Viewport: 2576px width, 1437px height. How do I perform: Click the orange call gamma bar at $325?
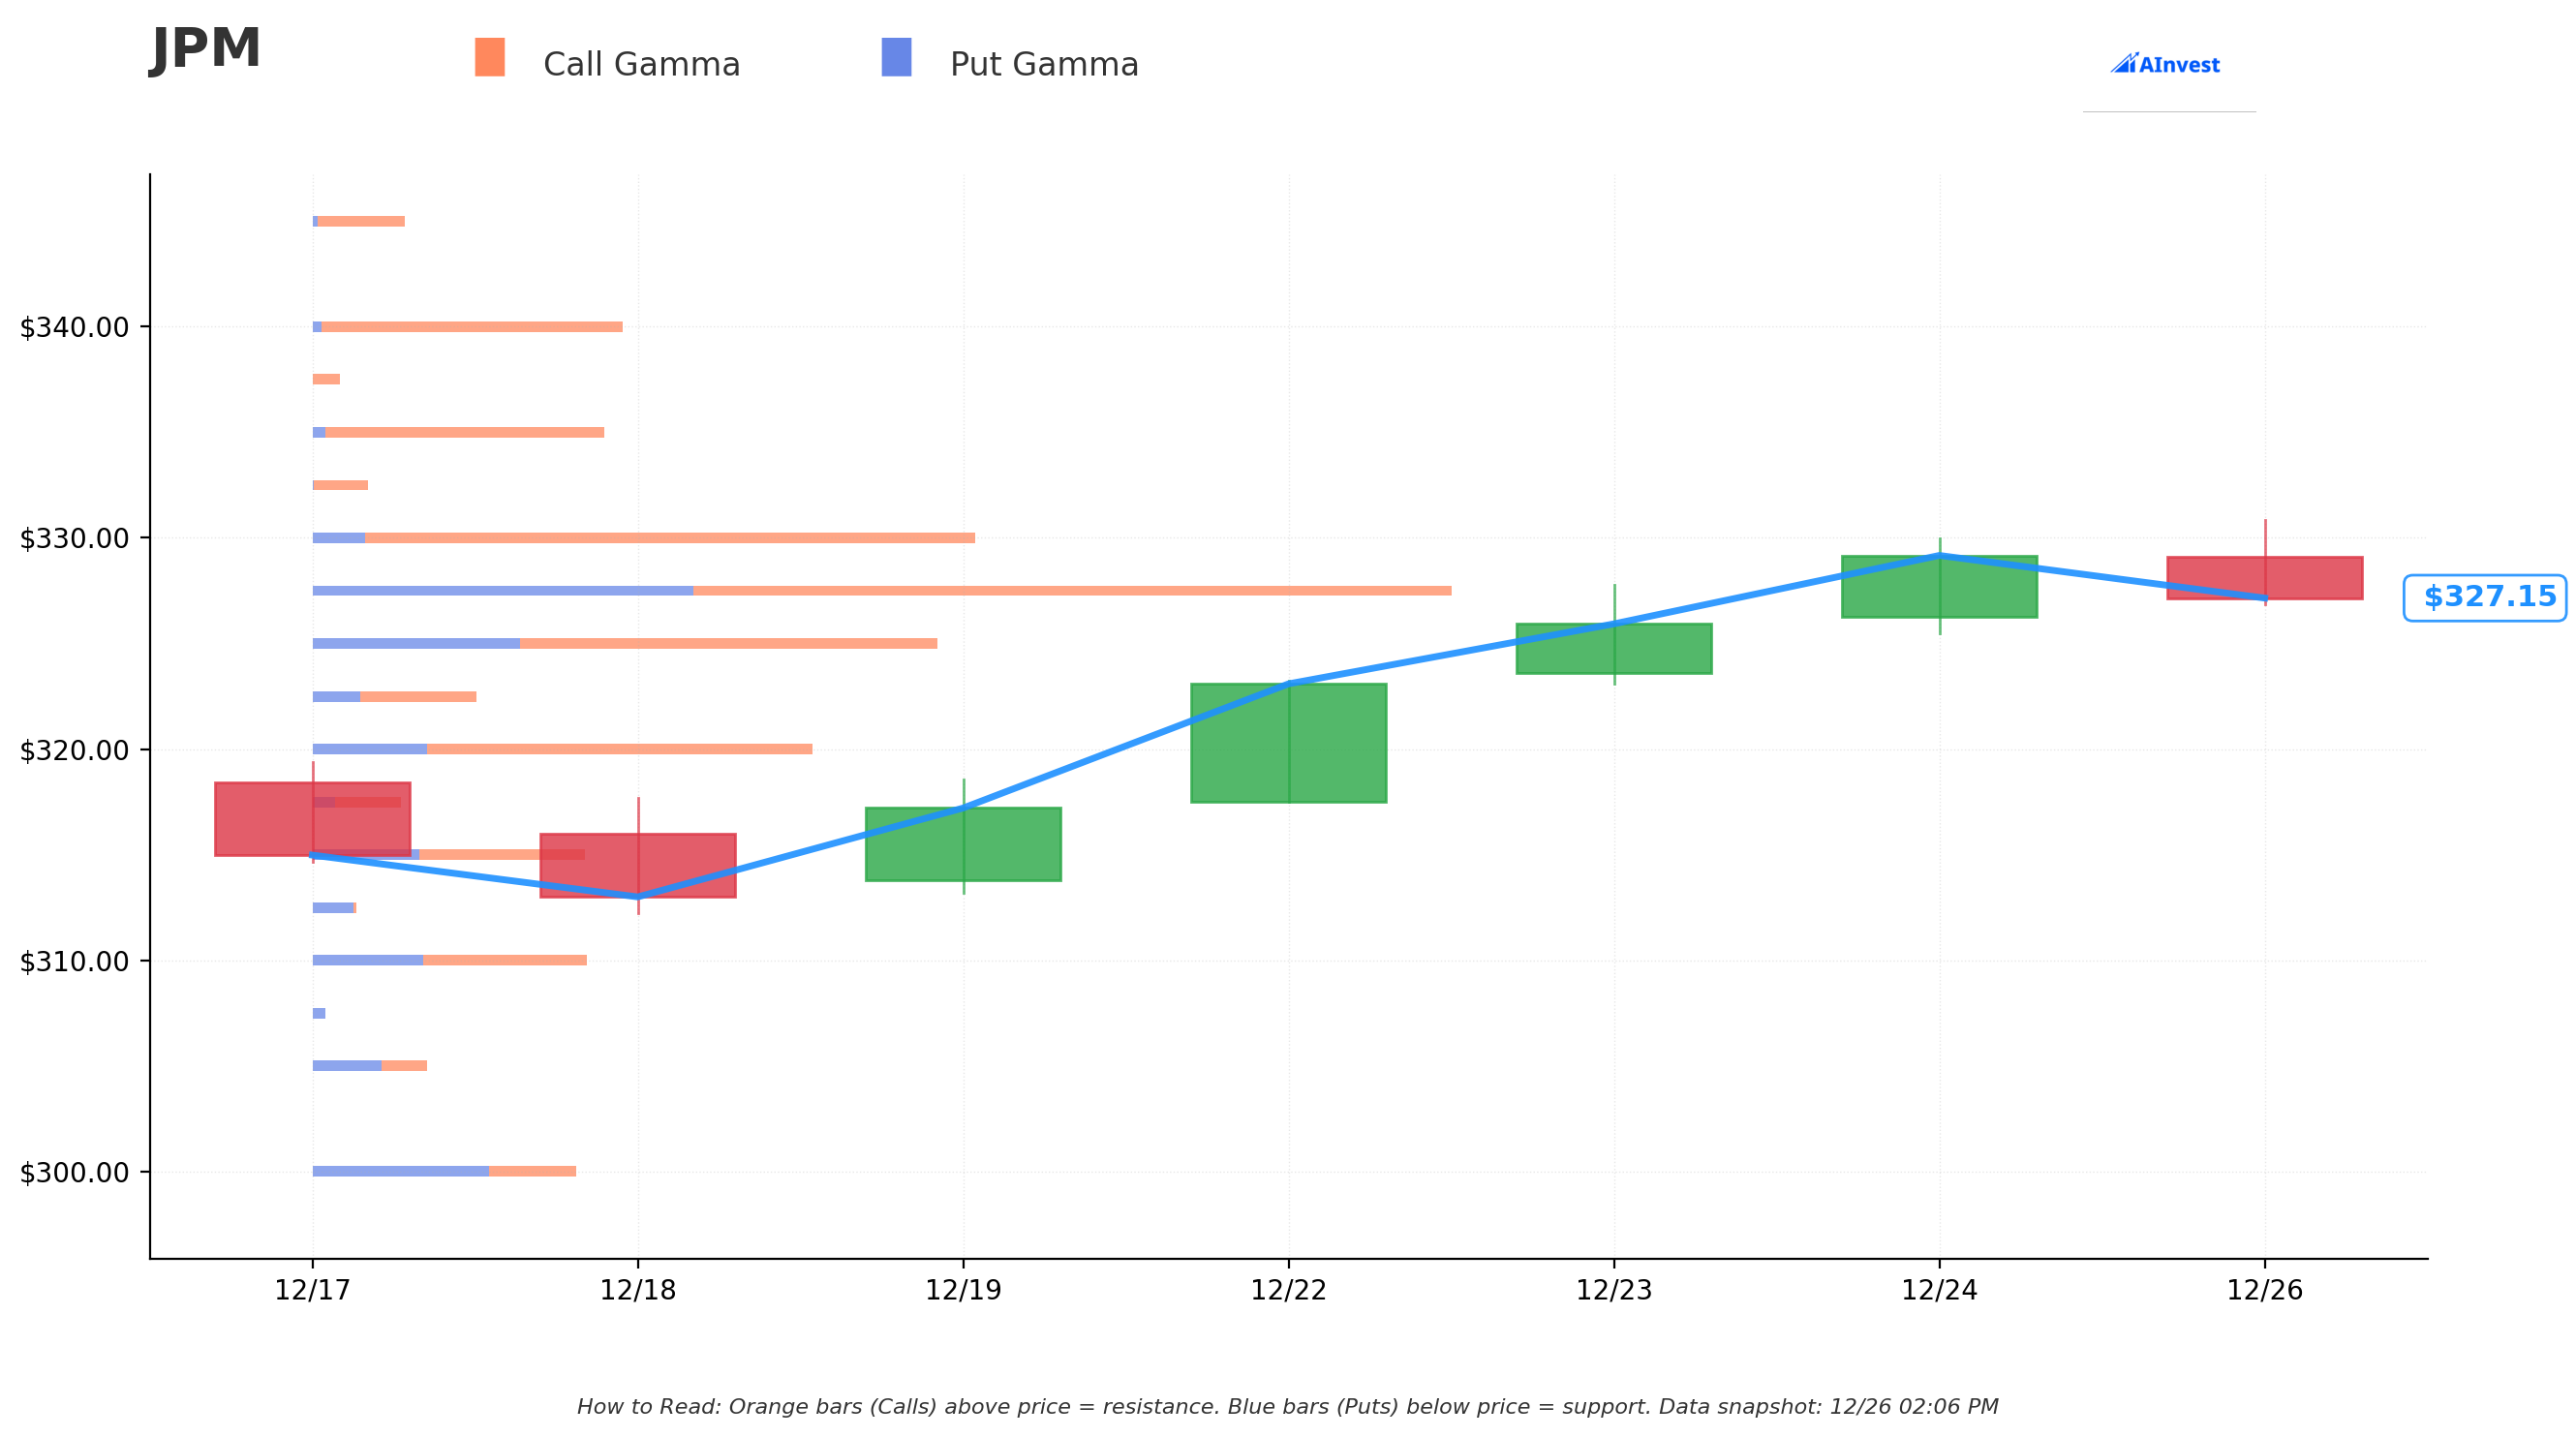pos(729,643)
